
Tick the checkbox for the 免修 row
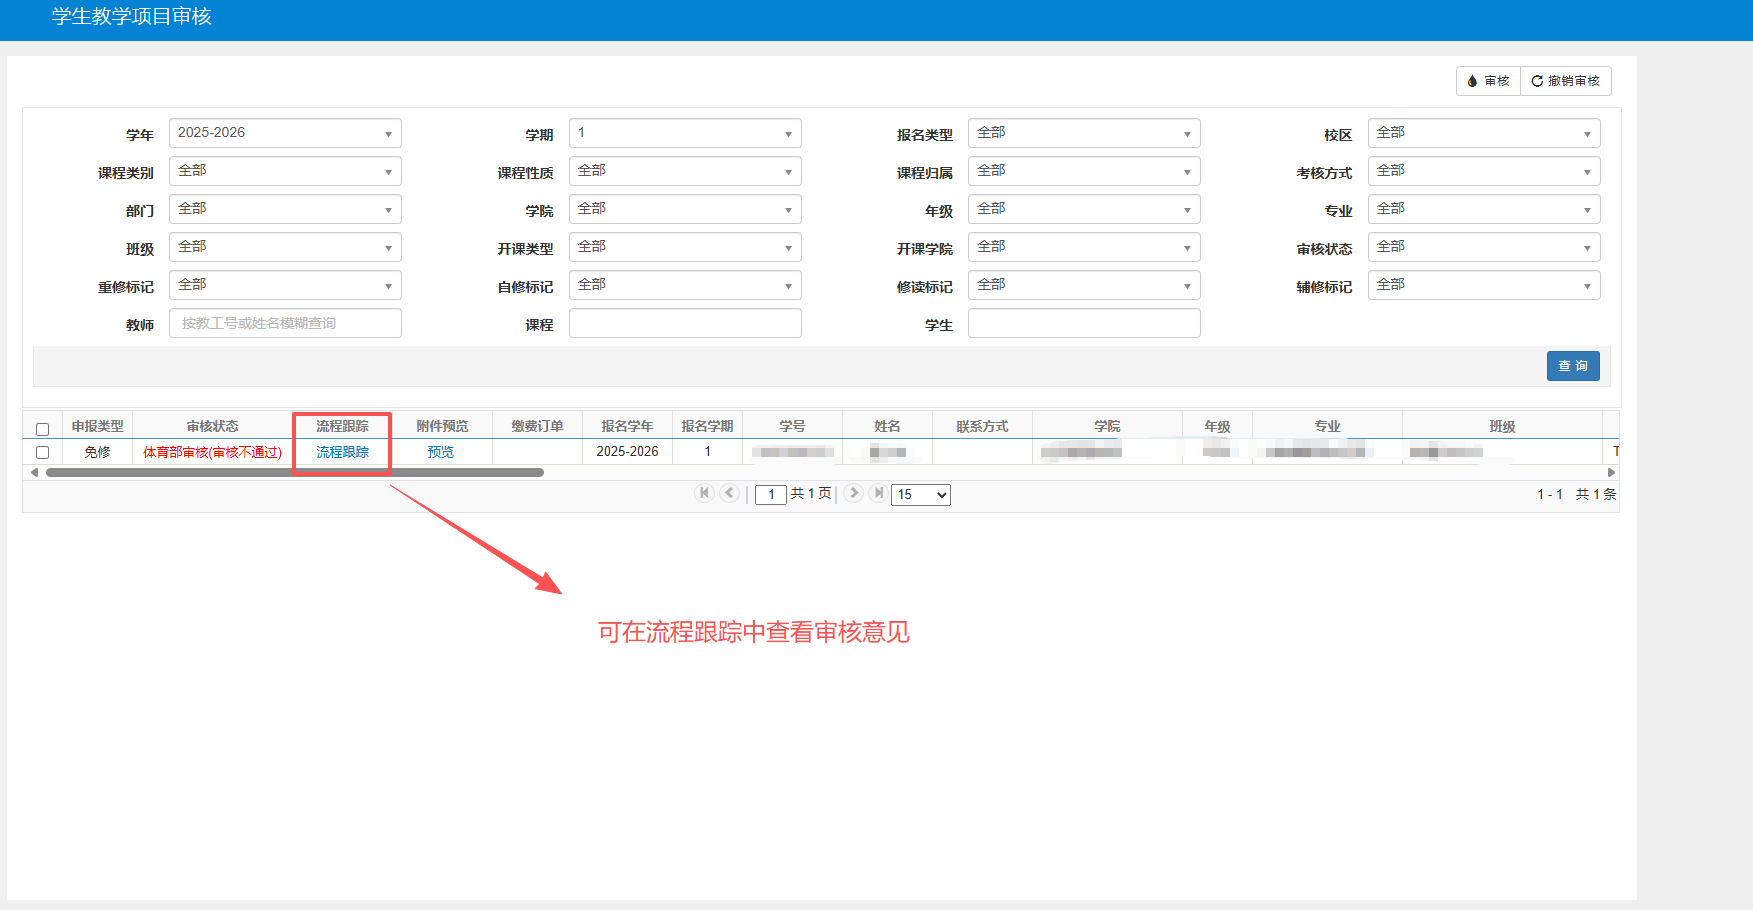tap(42, 453)
